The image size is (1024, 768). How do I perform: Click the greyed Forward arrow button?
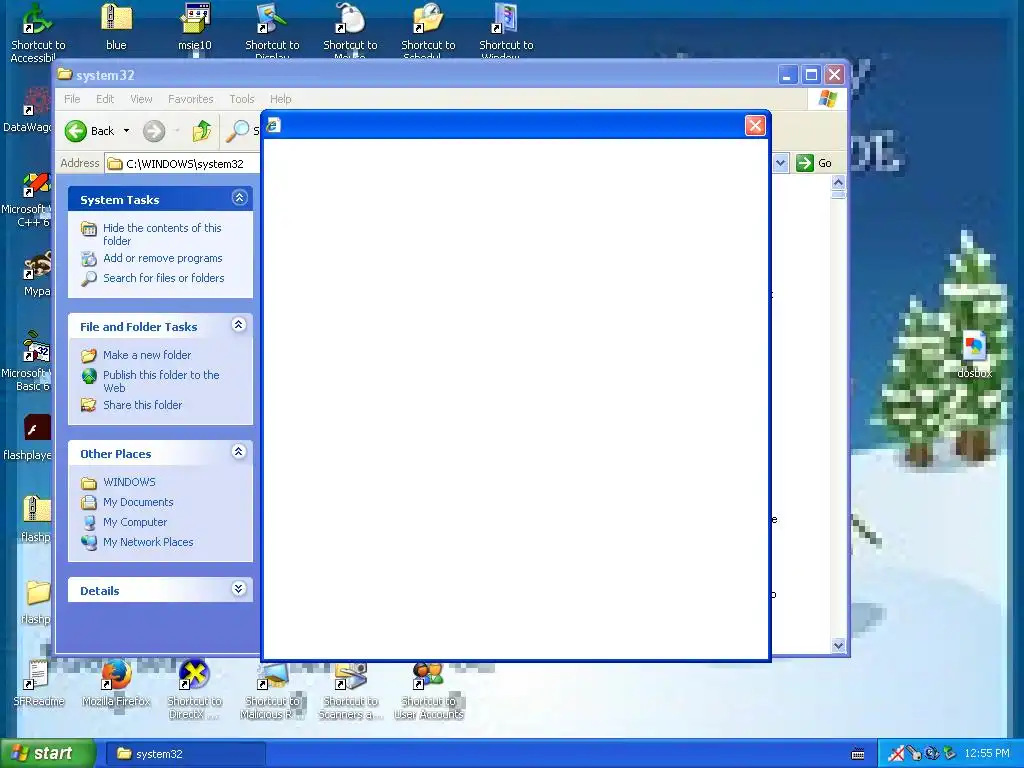[154, 131]
